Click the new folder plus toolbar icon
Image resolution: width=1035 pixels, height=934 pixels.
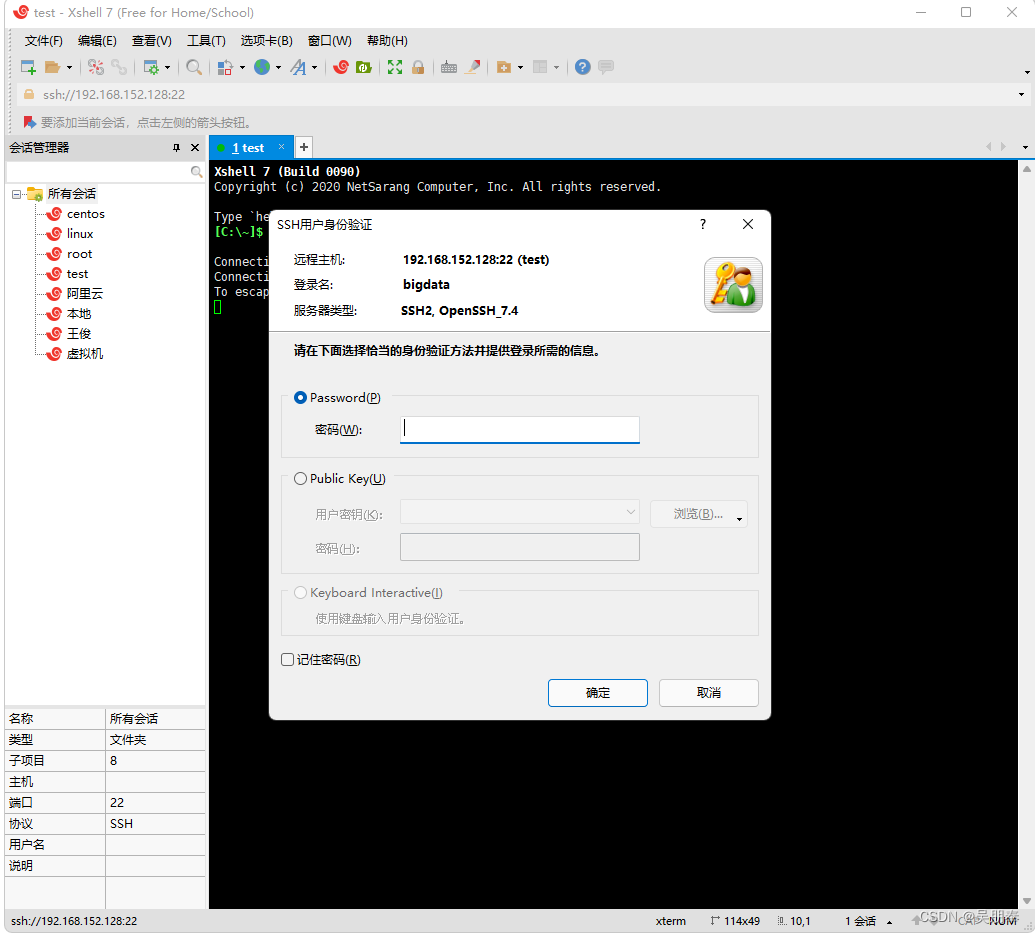click(x=504, y=67)
